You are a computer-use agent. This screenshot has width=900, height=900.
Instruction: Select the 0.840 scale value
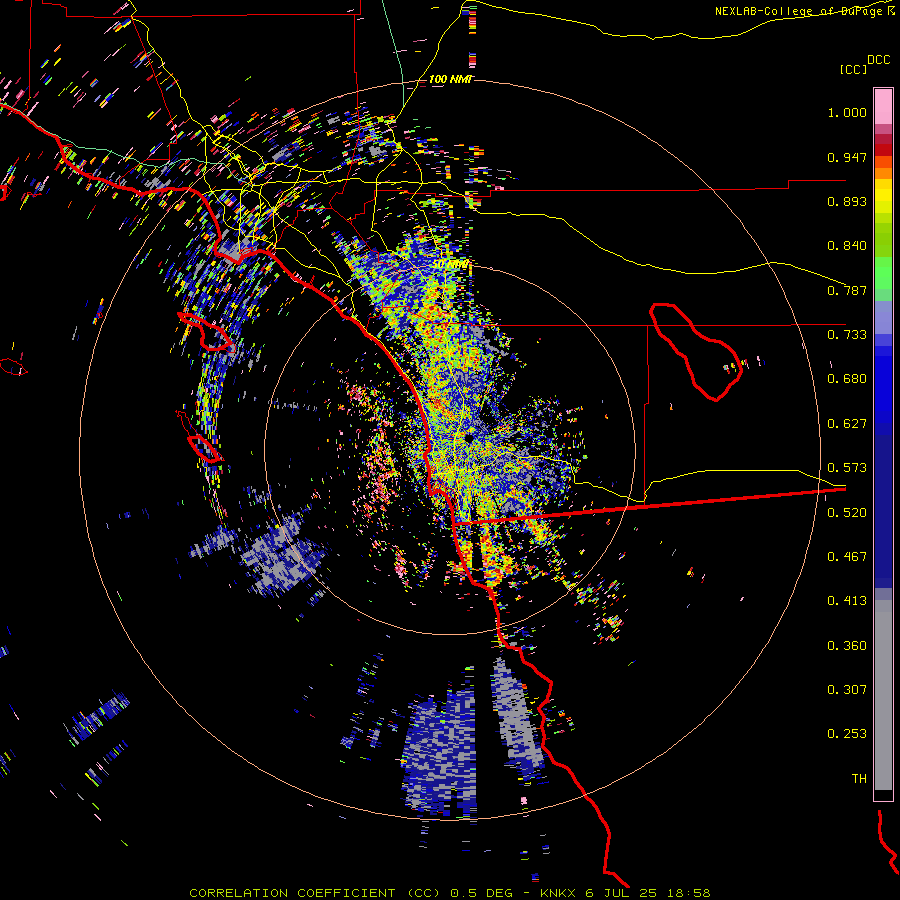[847, 246]
